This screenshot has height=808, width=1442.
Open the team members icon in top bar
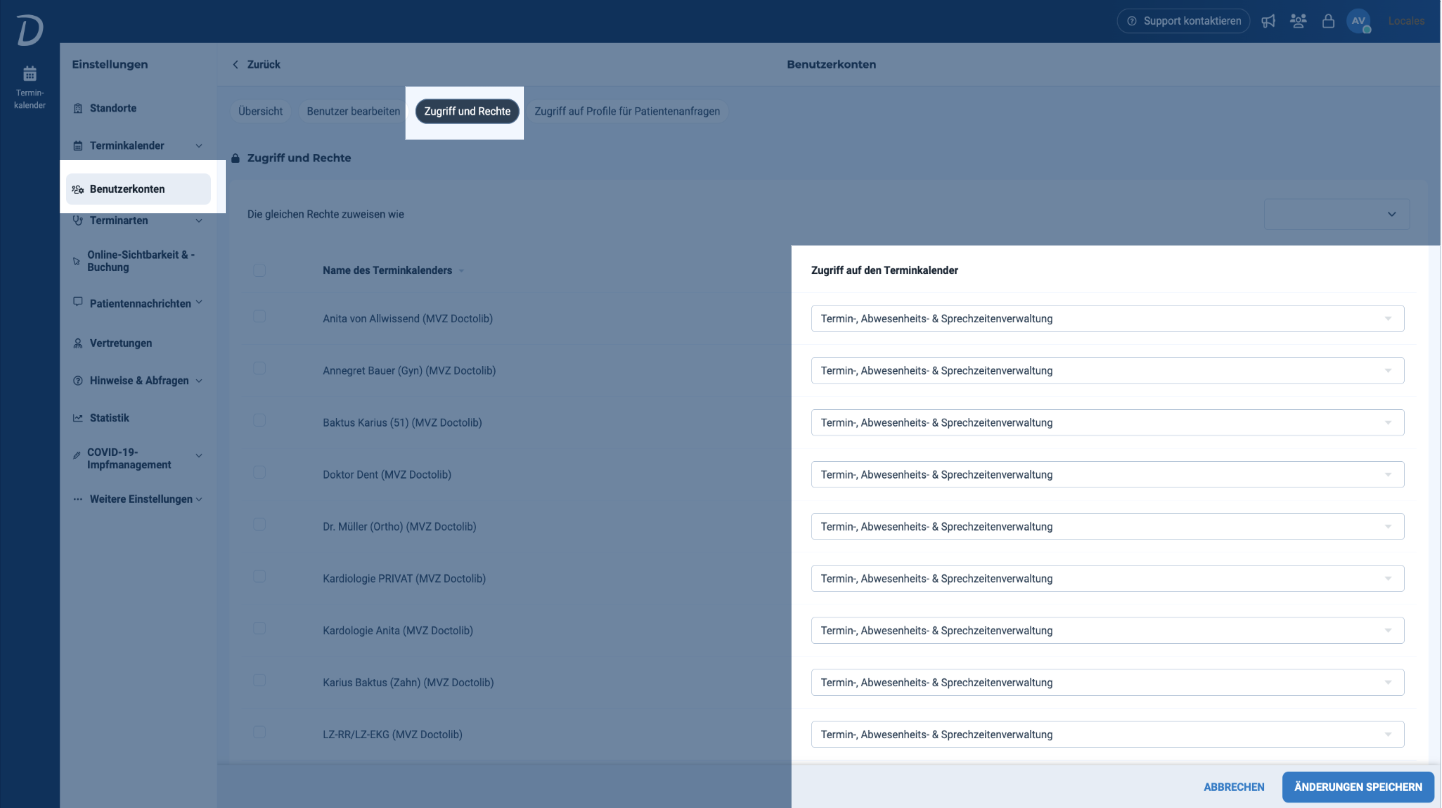1298,21
